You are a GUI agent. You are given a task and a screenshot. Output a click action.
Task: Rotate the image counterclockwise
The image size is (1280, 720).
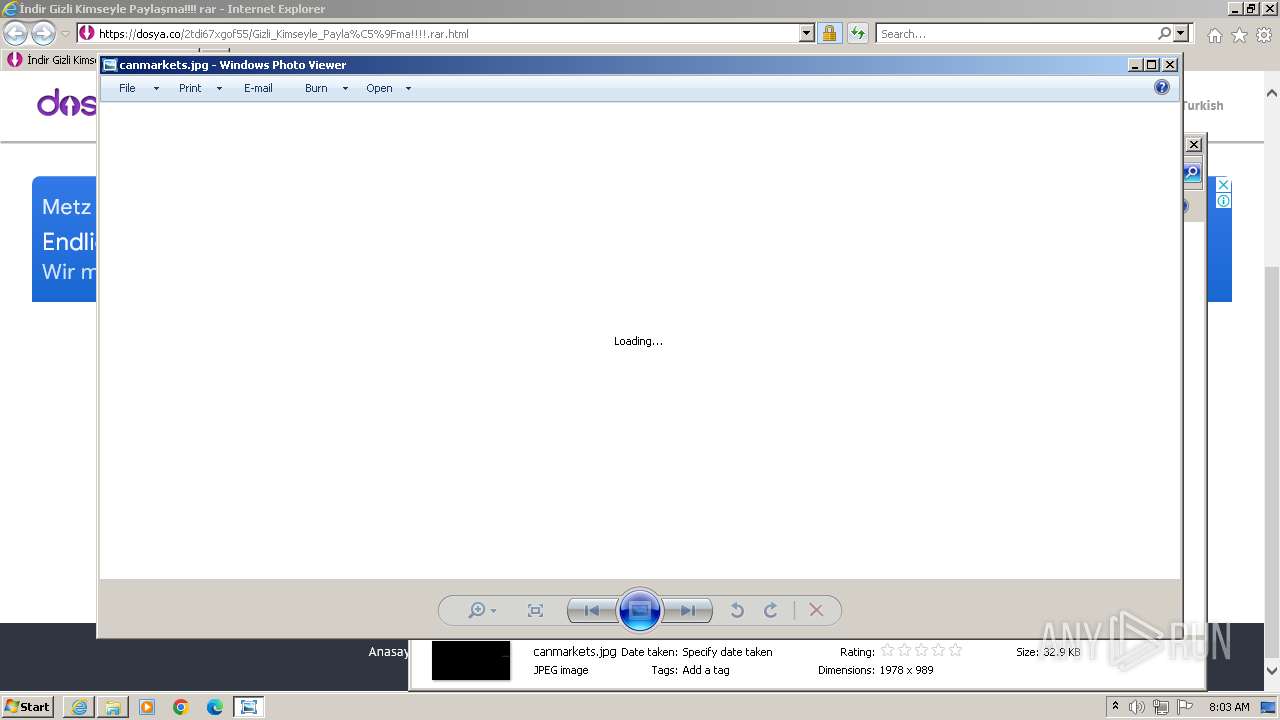pyautogui.click(x=737, y=610)
